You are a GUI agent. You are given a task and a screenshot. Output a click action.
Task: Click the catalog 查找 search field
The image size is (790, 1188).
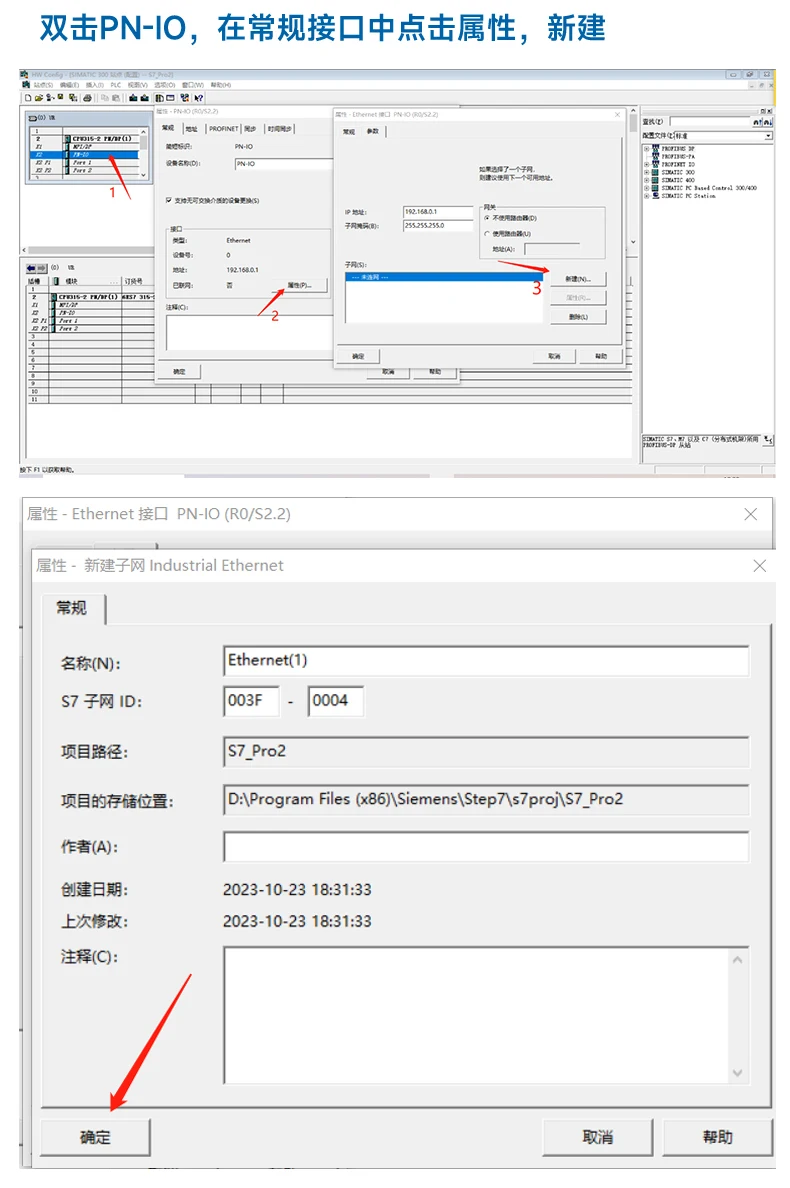[710, 123]
